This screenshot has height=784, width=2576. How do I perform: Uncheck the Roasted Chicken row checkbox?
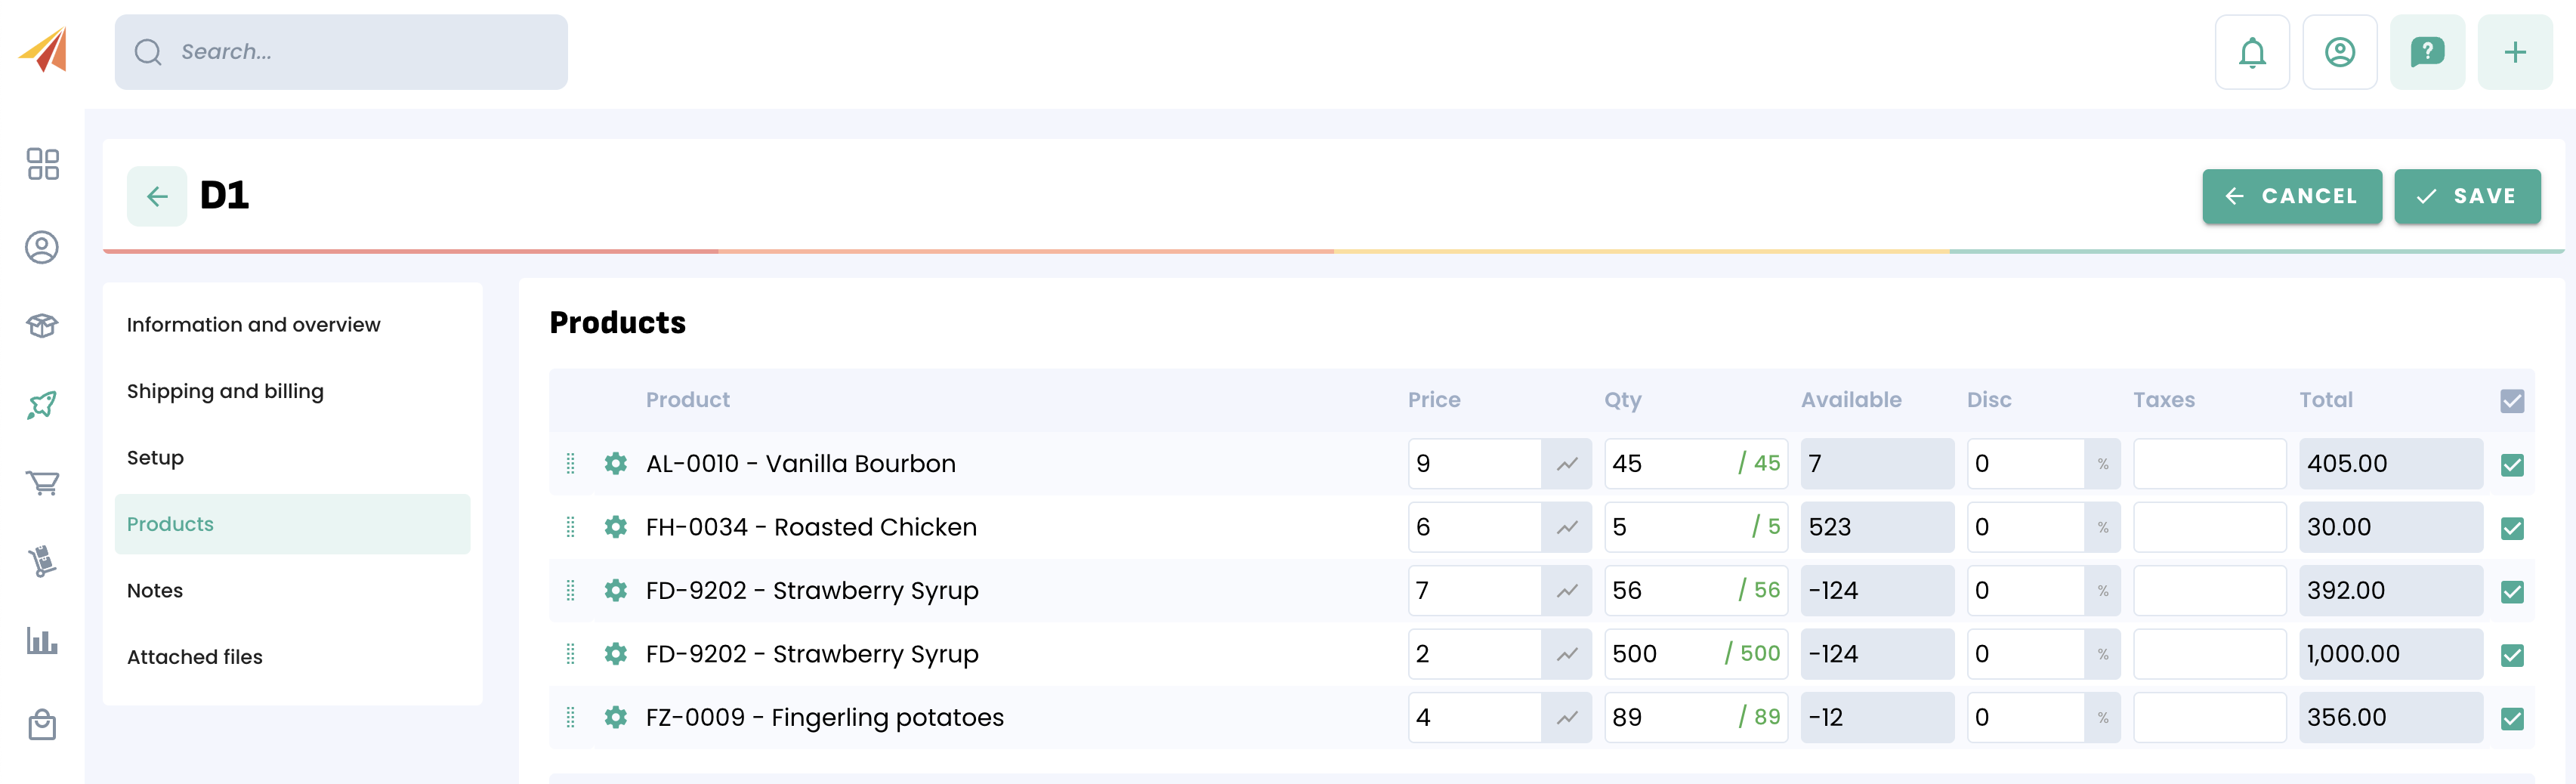click(2511, 528)
